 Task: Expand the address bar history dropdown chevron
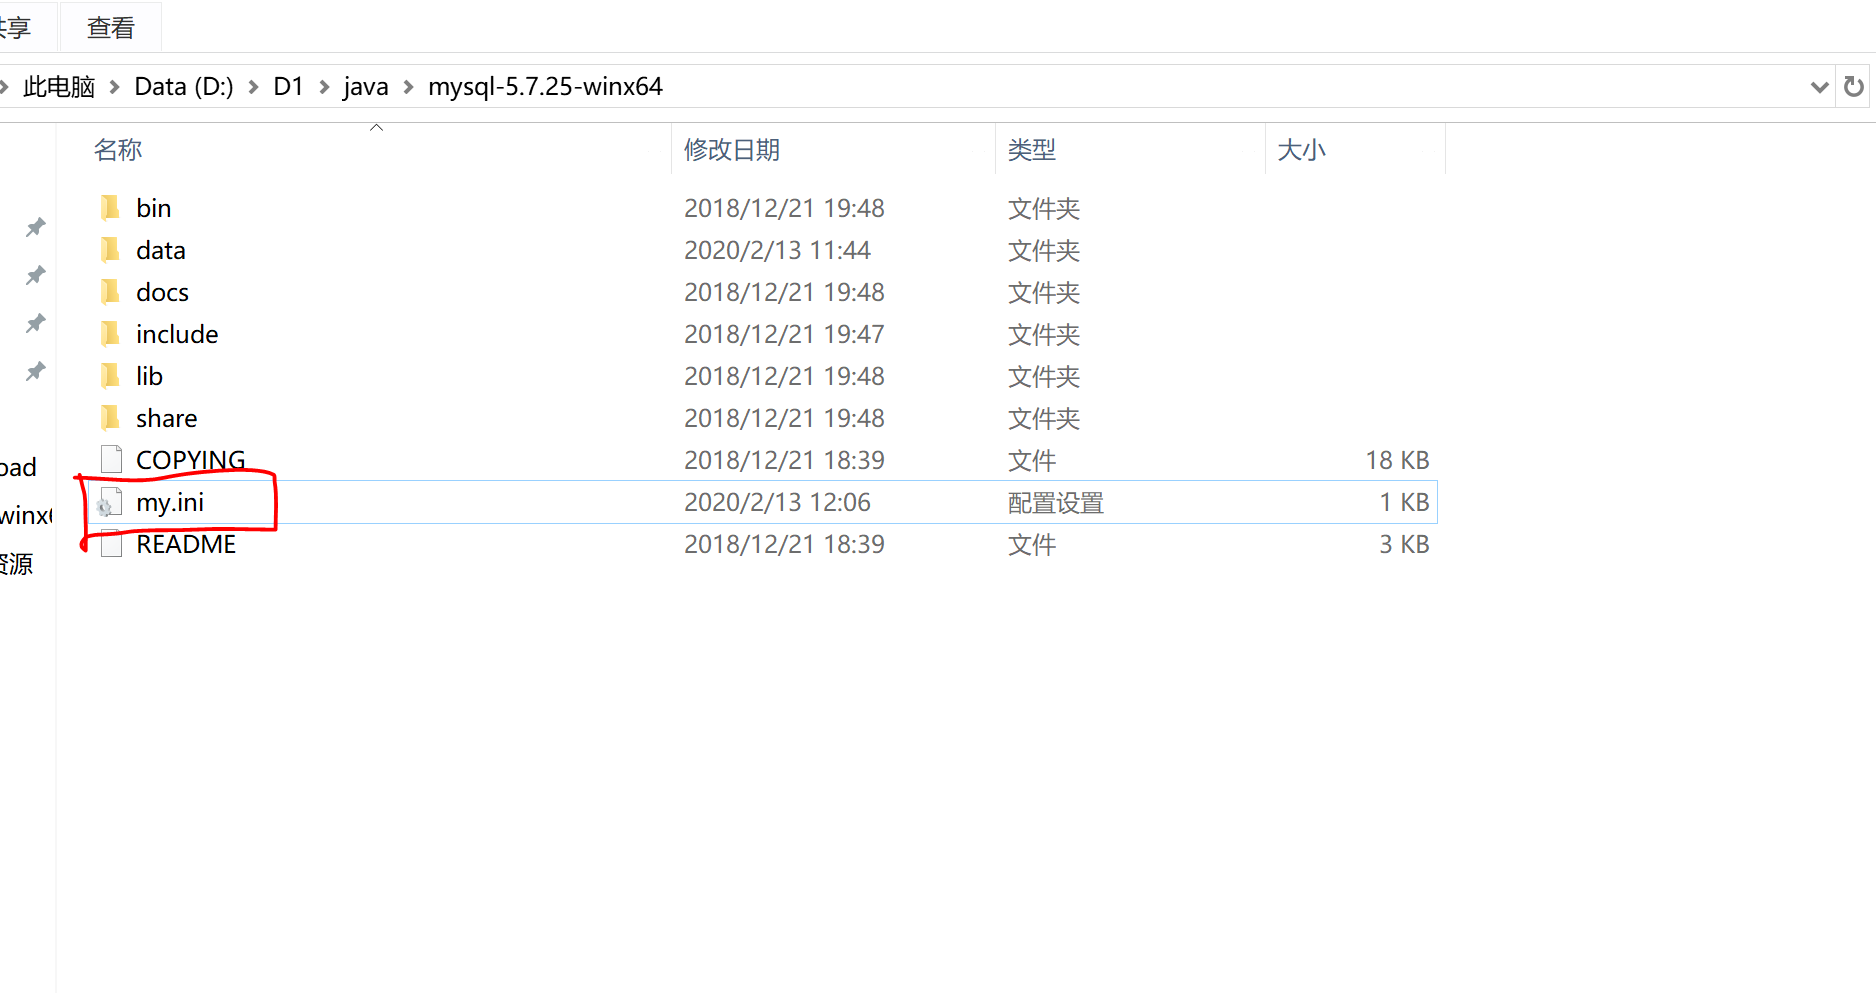tap(1819, 87)
